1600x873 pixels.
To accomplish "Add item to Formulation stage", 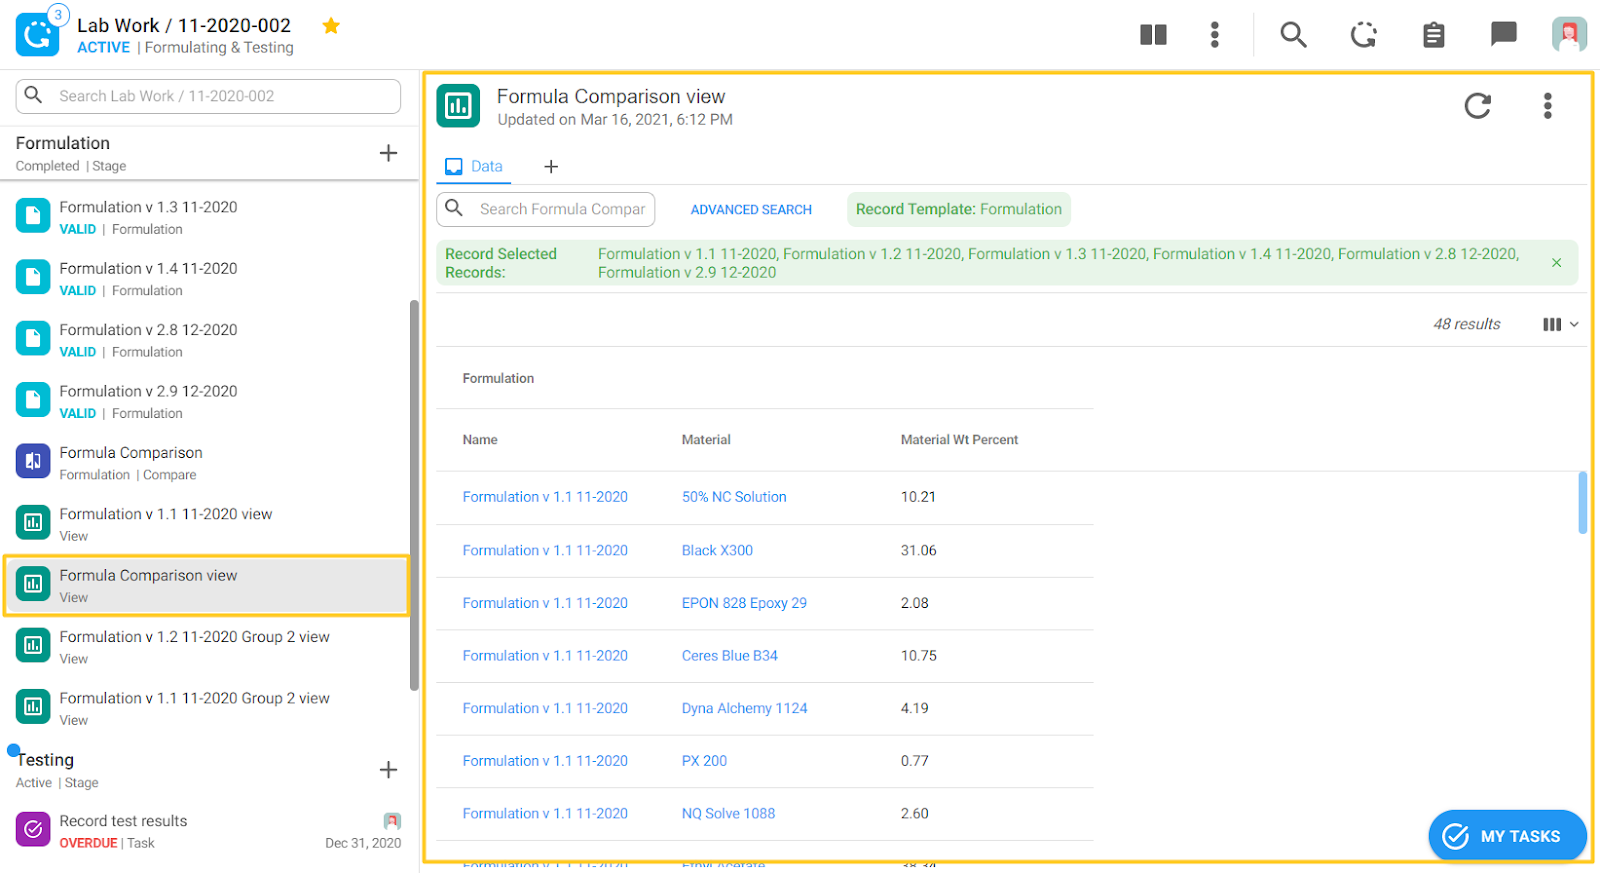I will pyautogui.click(x=388, y=153).
